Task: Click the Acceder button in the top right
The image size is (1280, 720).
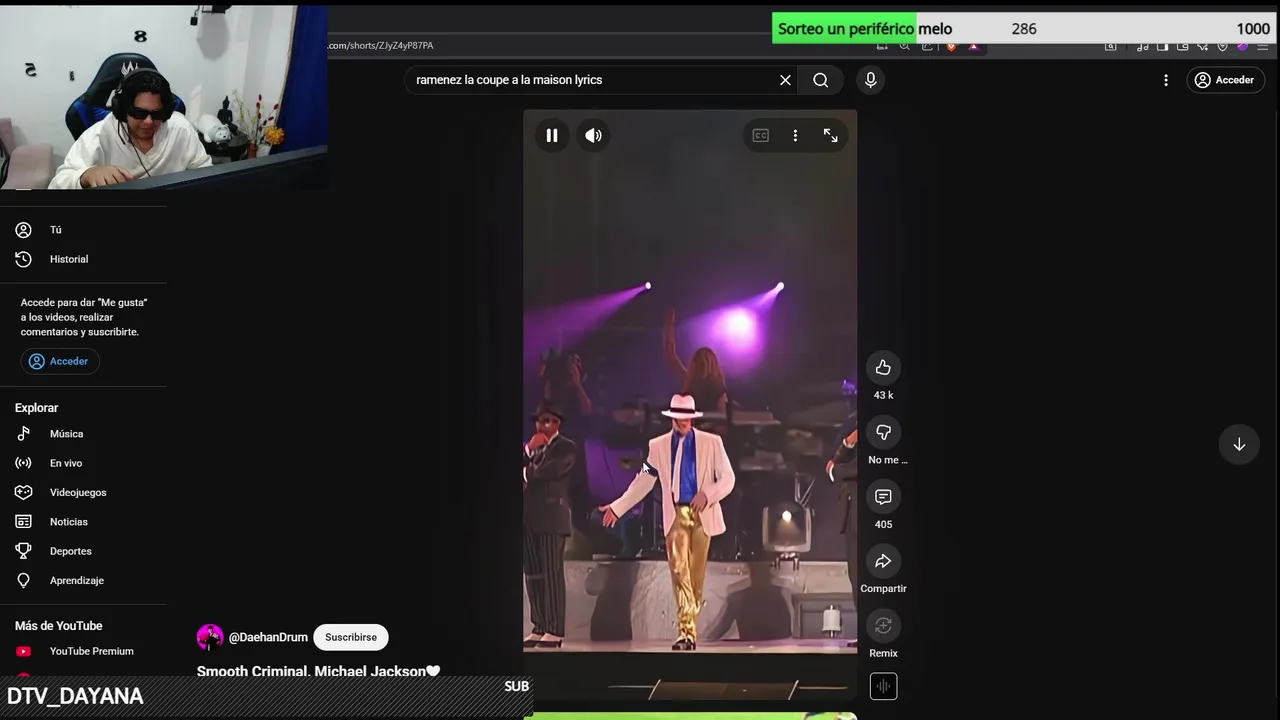Action: pyautogui.click(x=1225, y=80)
